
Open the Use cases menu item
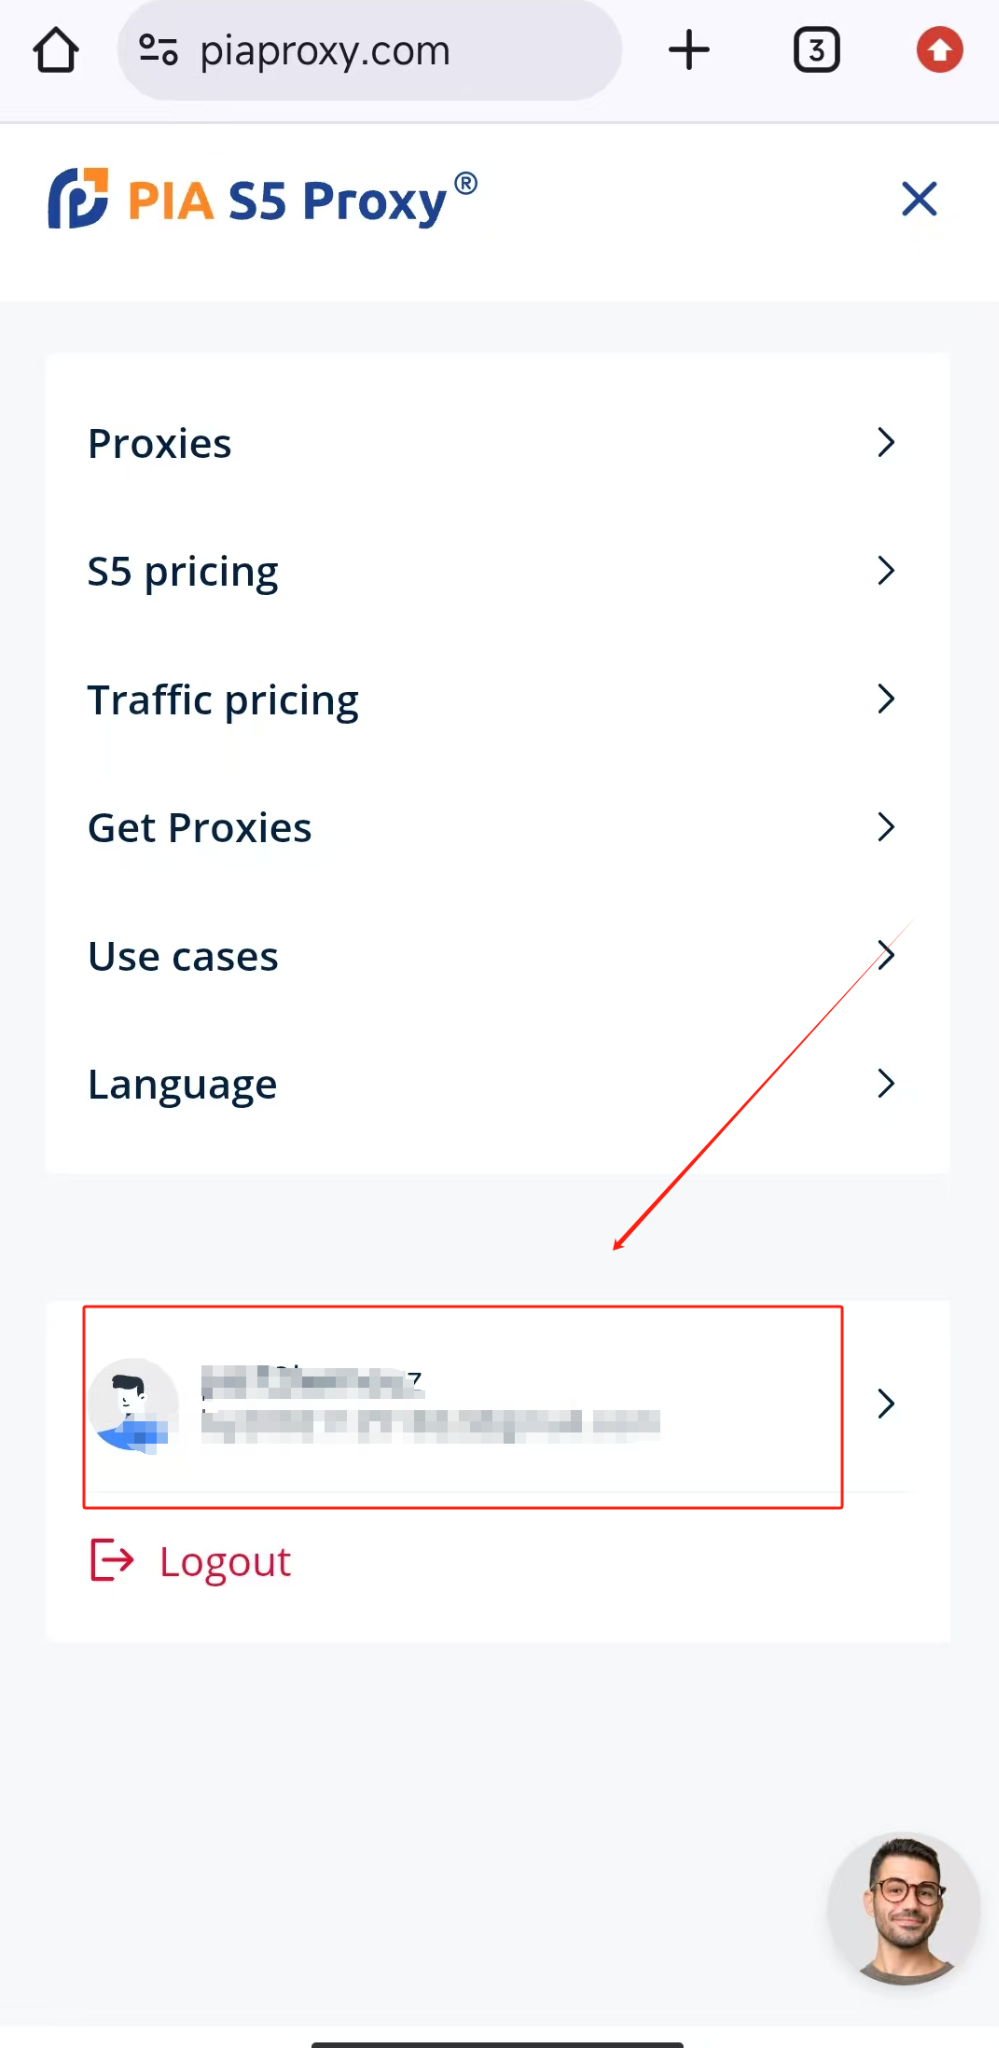183,956
